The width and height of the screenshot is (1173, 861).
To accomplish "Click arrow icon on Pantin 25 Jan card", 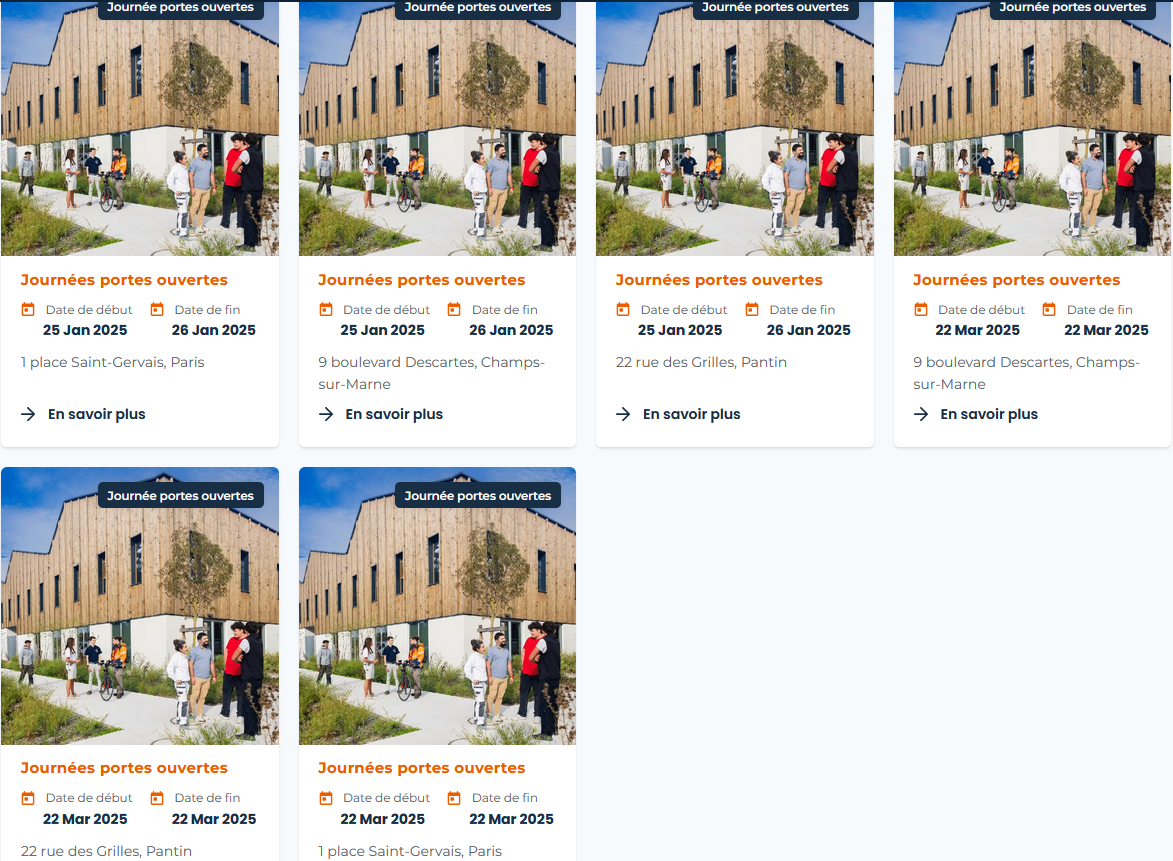I will pos(623,414).
